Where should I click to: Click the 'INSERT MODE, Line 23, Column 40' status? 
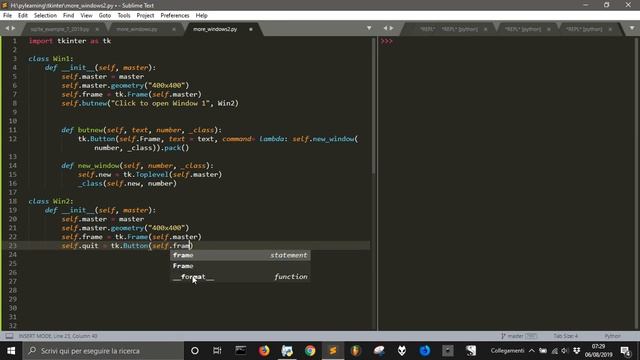58,336
